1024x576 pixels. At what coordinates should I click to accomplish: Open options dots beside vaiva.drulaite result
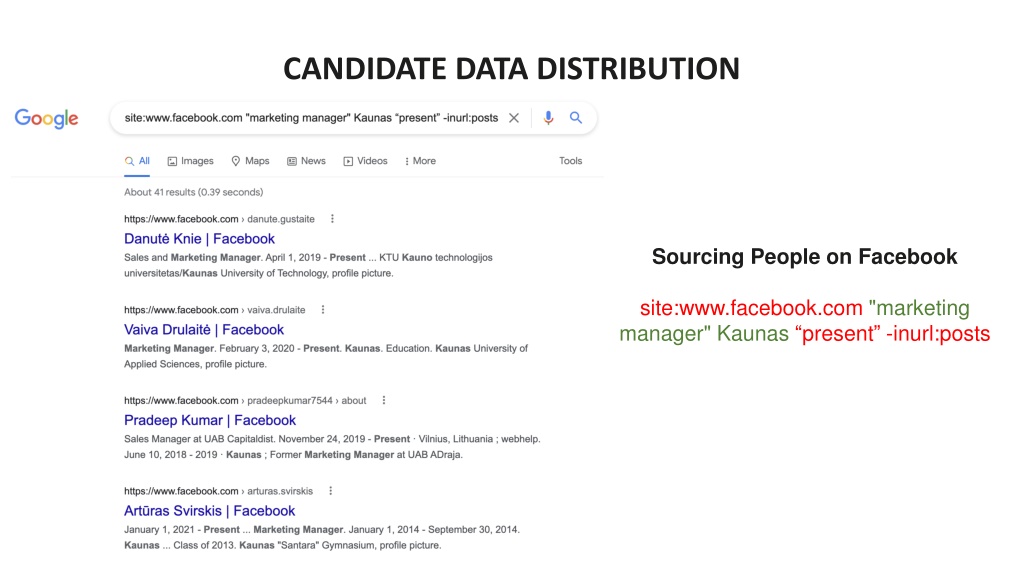tap(323, 310)
